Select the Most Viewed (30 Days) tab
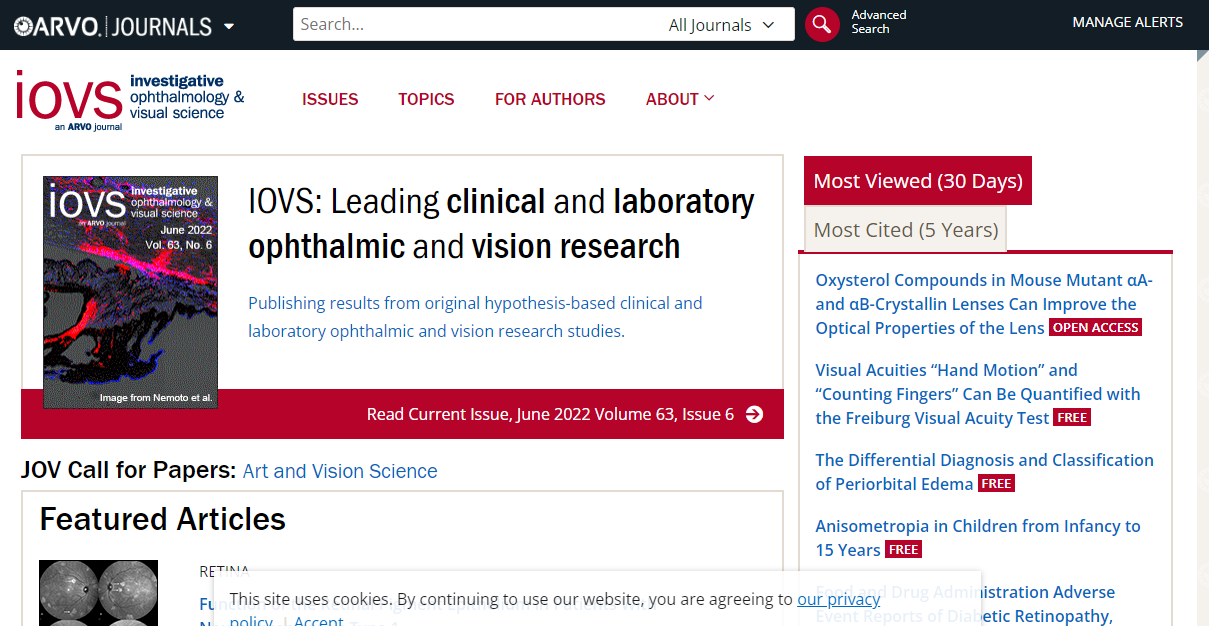The image size is (1209, 626). (x=917, y=181)
